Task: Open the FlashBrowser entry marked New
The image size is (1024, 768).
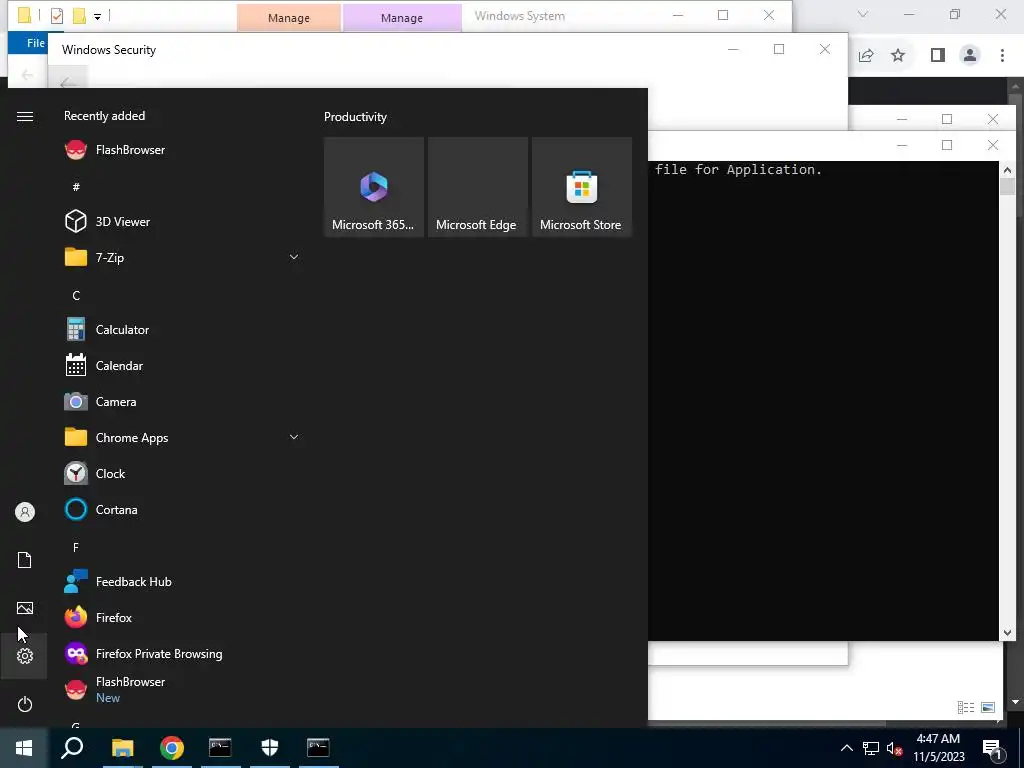Action: pos(181,690)
